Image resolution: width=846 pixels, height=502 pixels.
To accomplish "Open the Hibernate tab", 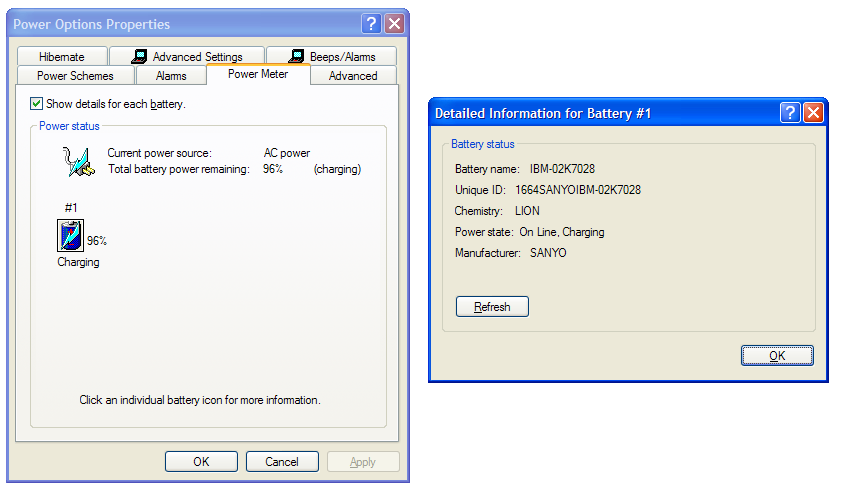I will (62, 56).
